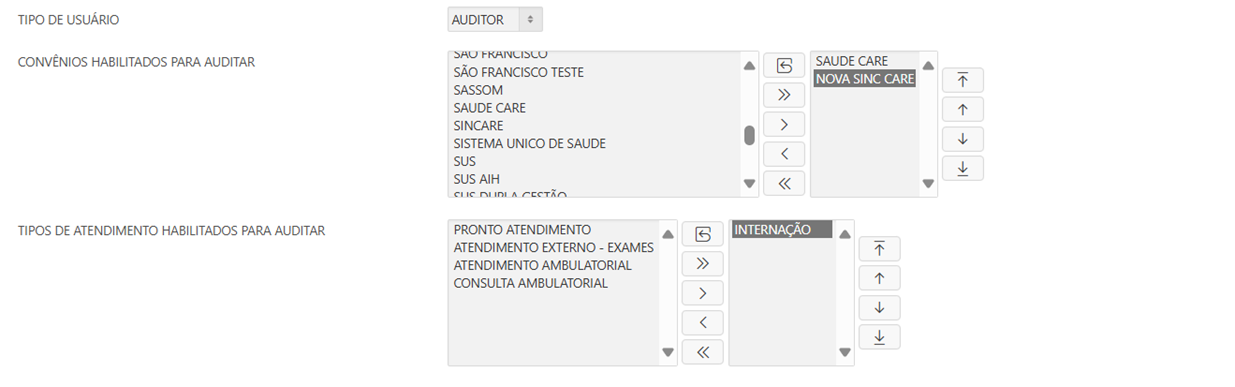
Task: Click move-all-right icon for convênios list
Action: click(x=784, y=95)
